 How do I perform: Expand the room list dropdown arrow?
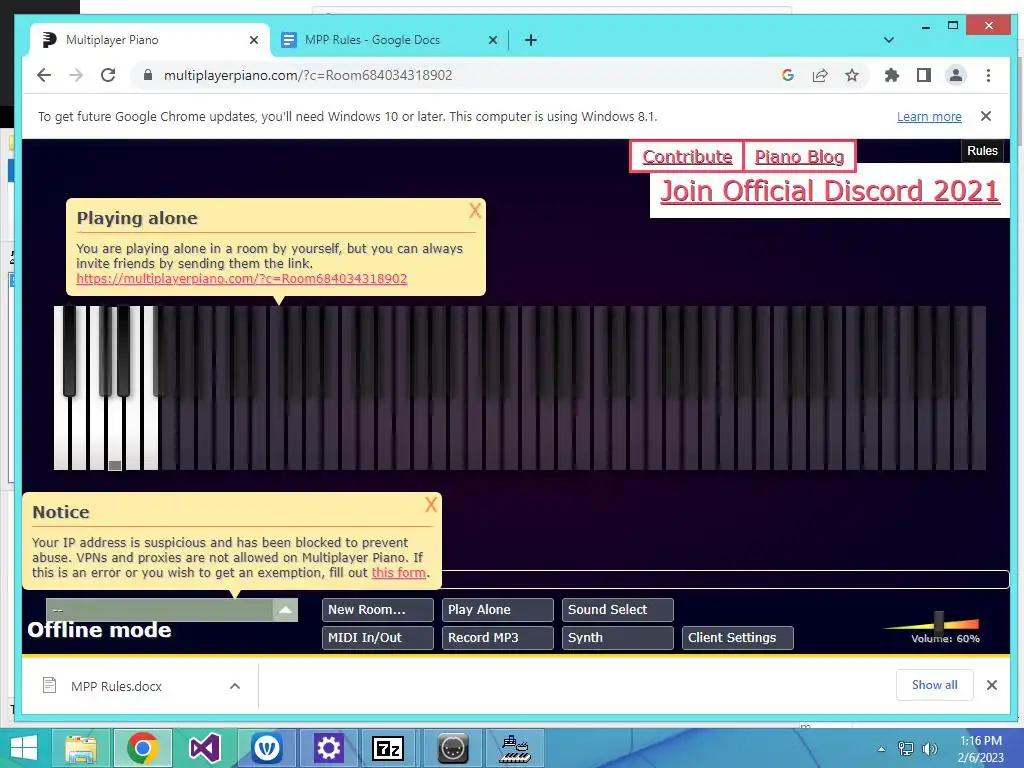[x=285, y=610]
